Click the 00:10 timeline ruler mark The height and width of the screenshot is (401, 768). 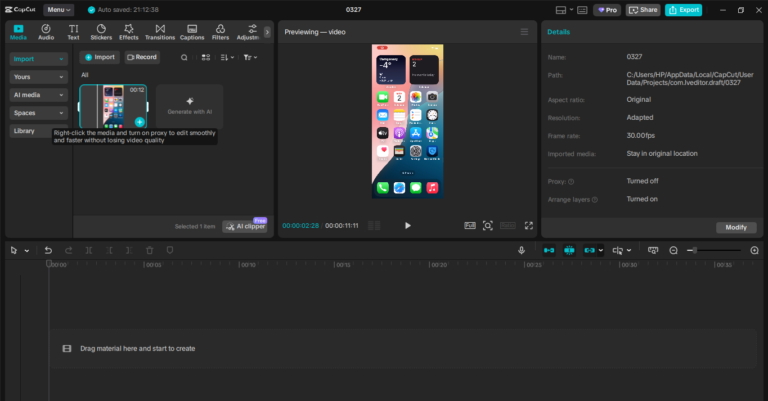(249, 265)
